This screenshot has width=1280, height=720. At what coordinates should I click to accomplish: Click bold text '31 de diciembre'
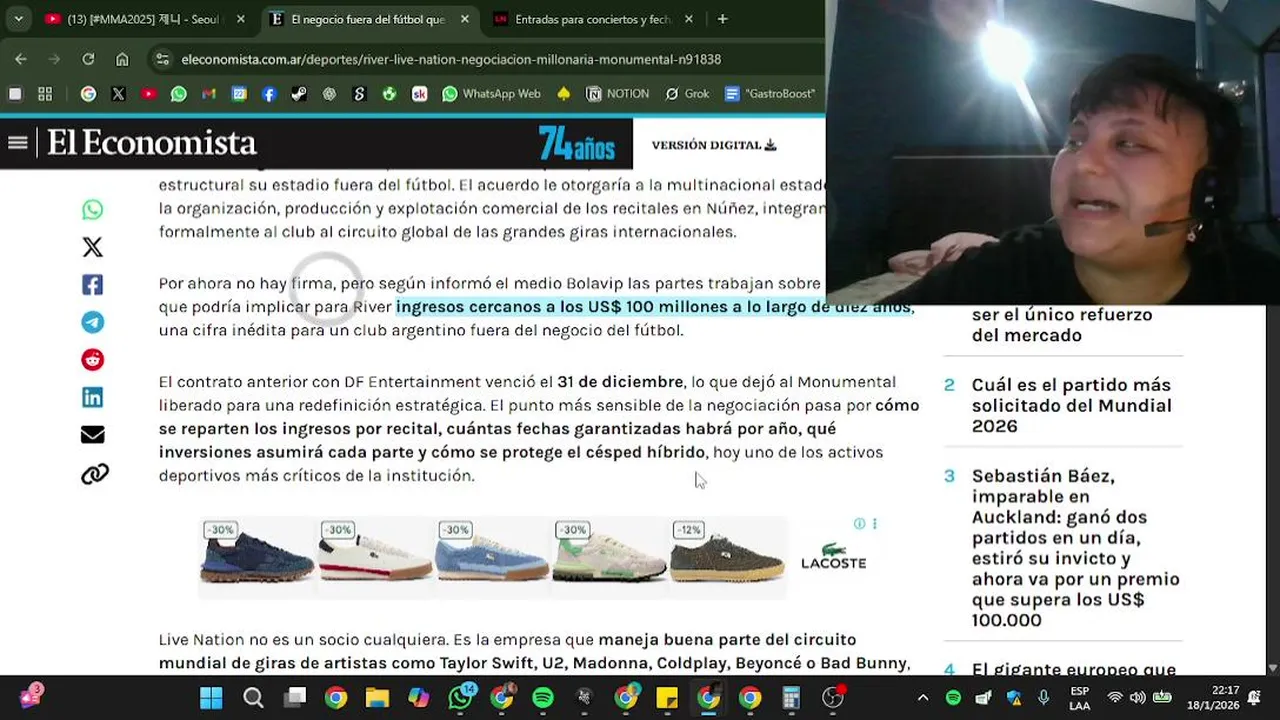pyautogui.click(x=620, y=382)
